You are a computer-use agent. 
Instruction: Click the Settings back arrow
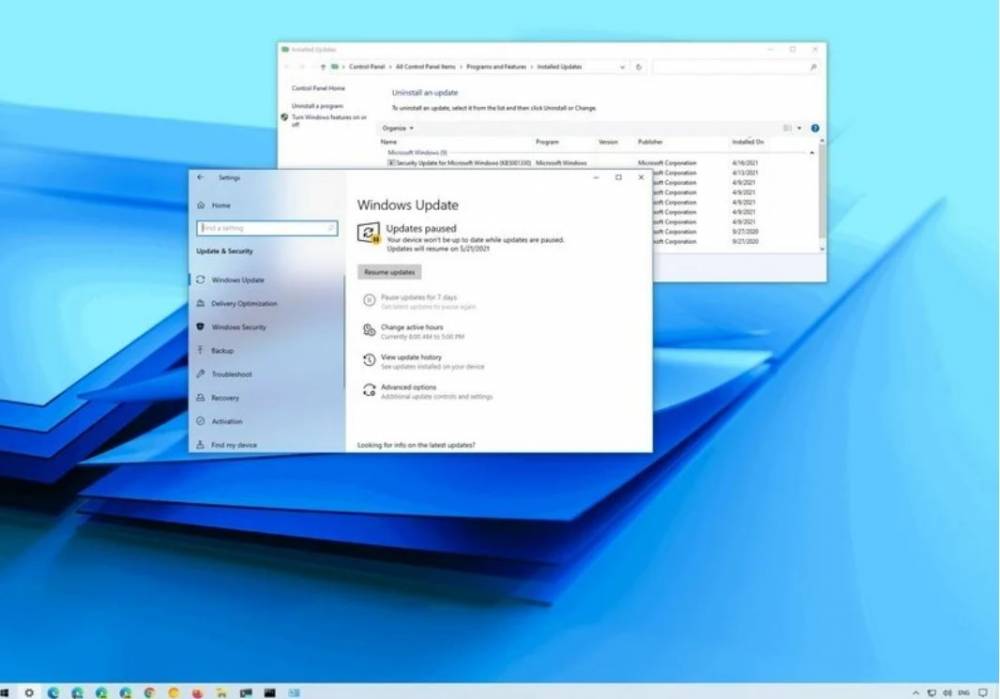[x=201, y=177]
